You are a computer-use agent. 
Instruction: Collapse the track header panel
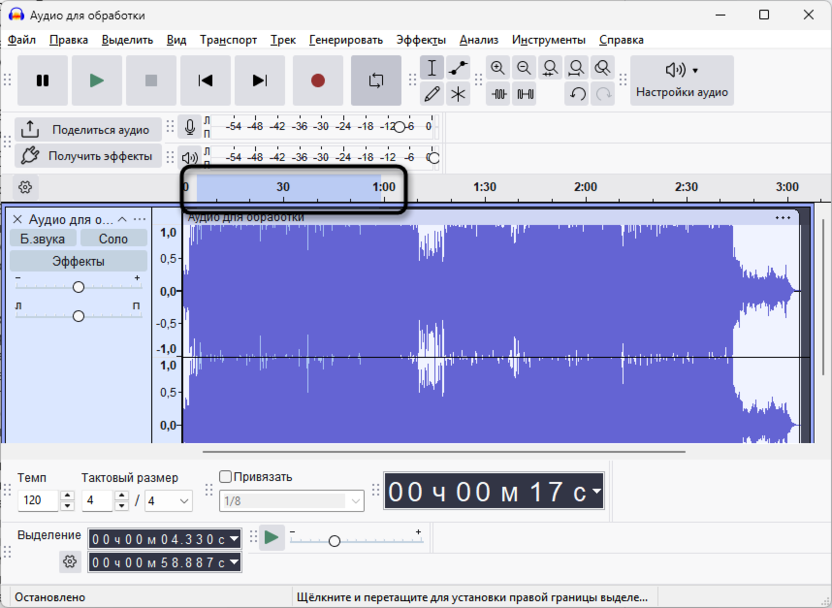(122, 218)
